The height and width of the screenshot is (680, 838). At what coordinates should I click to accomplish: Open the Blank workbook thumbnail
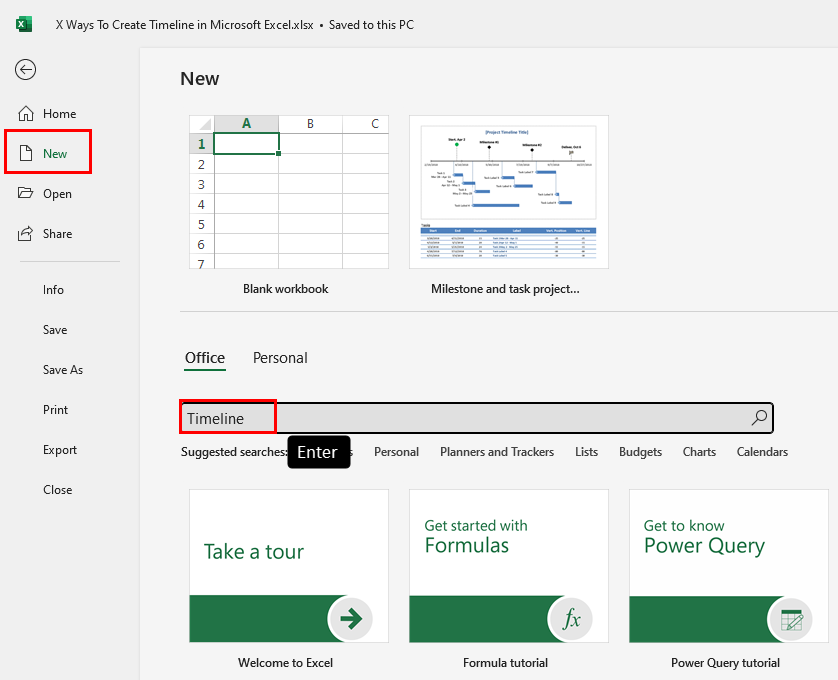pyautogui.click(x=289, y=192)
